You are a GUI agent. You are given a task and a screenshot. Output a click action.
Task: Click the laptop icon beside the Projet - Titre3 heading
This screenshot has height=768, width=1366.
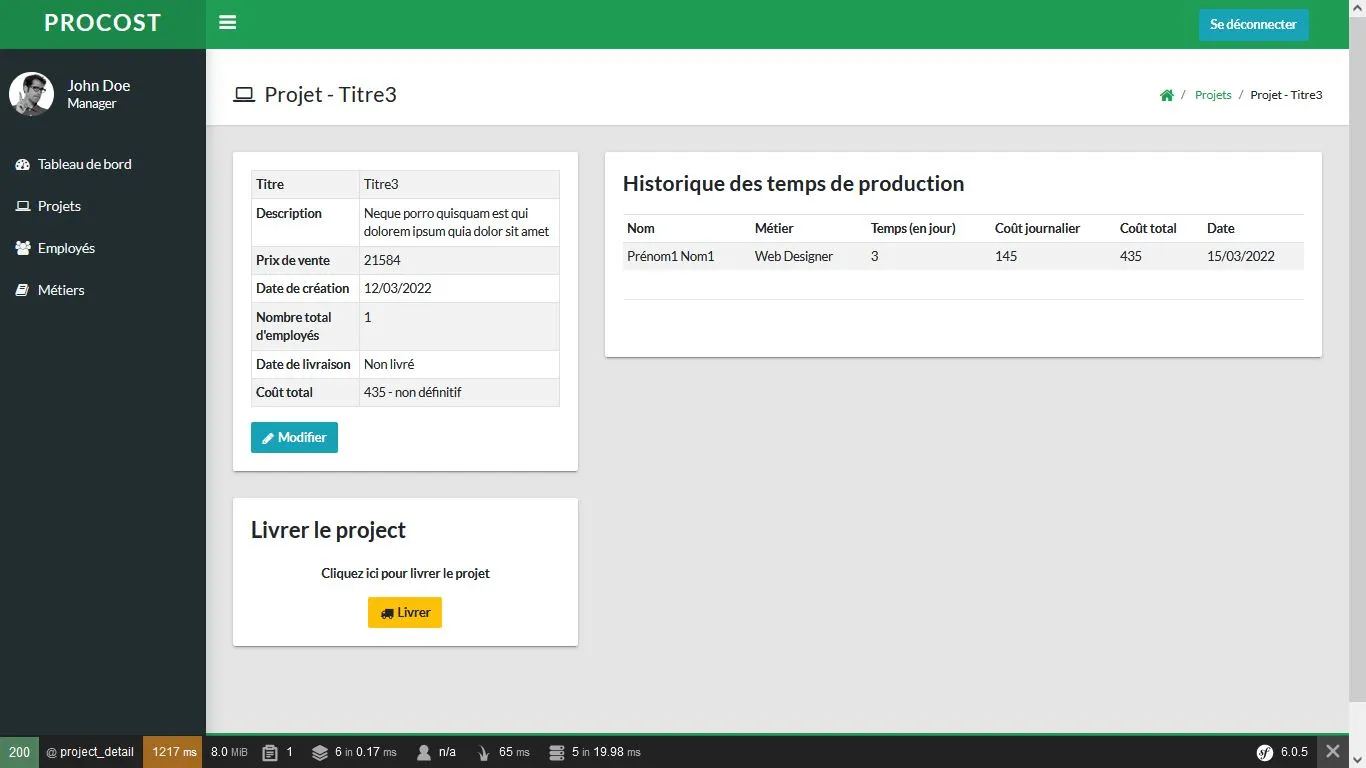[244, 95]
